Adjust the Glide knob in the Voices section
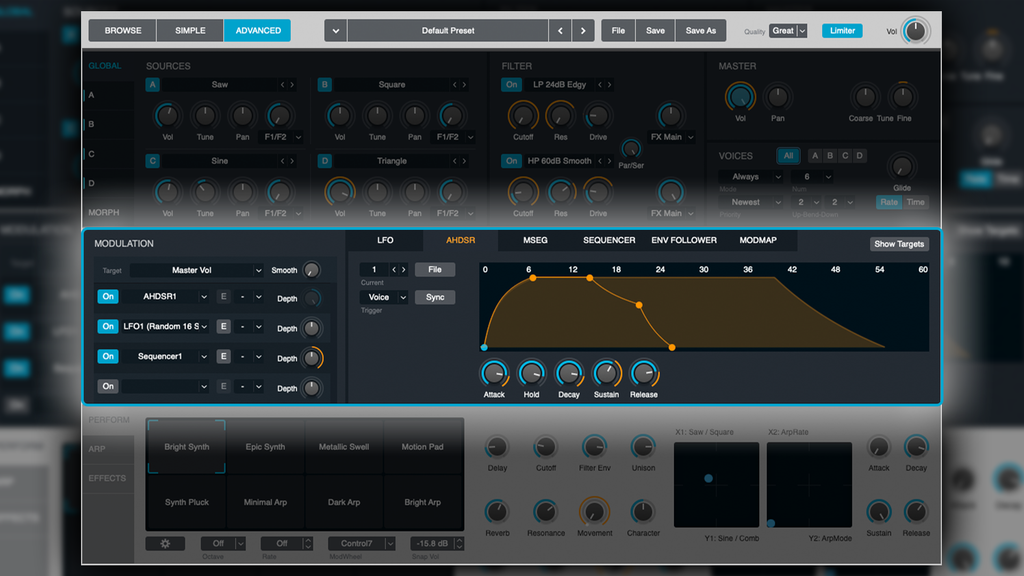Screen dimensions: 1024x576 click(901, 172)
